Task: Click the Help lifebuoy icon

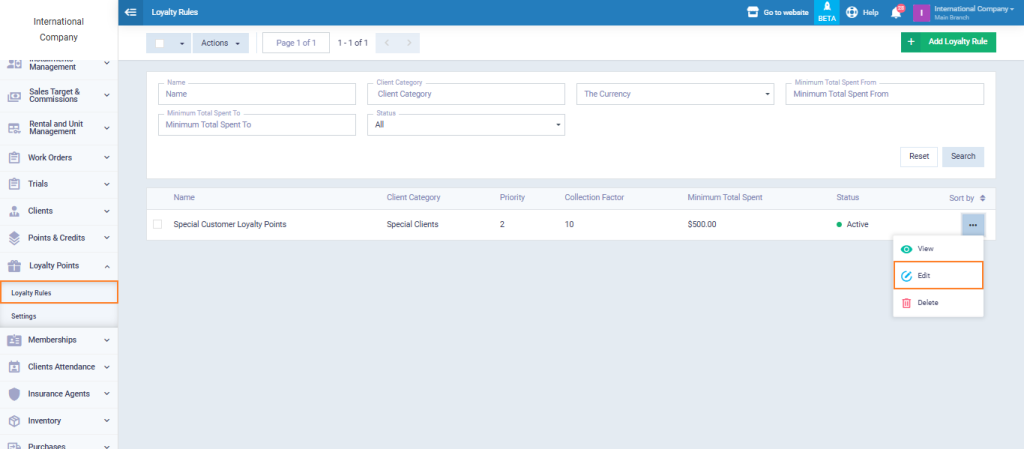Action: click(x=852, y=12)
